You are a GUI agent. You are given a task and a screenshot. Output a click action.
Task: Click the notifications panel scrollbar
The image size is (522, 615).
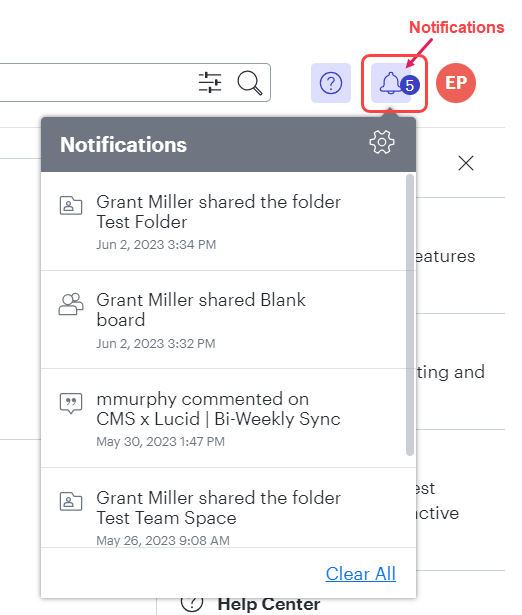click(410, 315)
